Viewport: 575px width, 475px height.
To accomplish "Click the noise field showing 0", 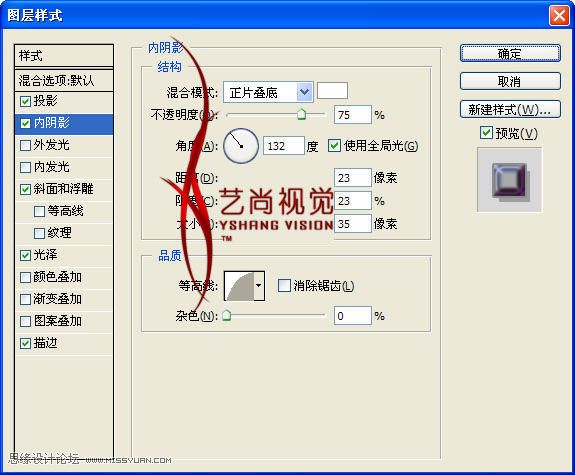I will 353,316.
